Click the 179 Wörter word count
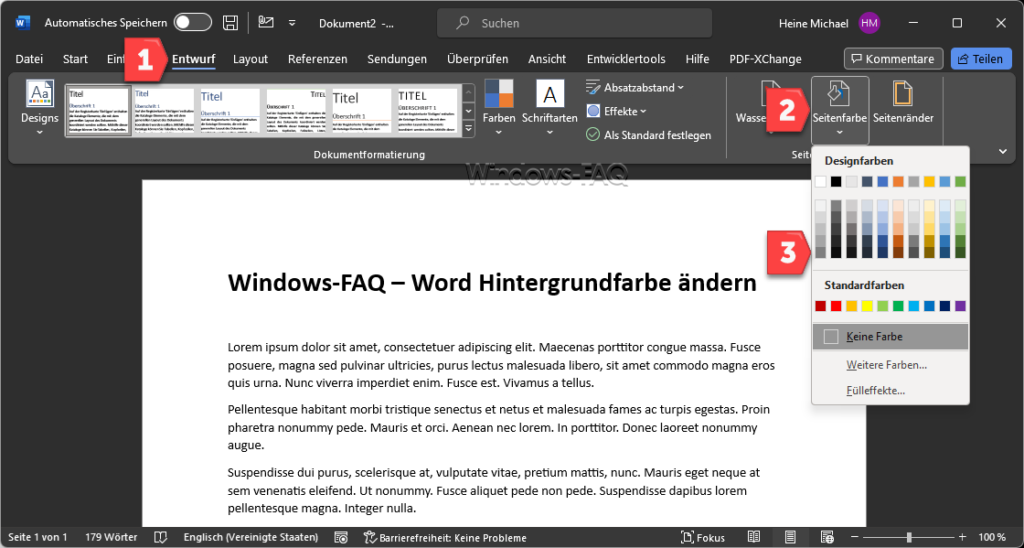Image resolution: width=1024 pixels, height=548 pixels. (x=111, y=538)
